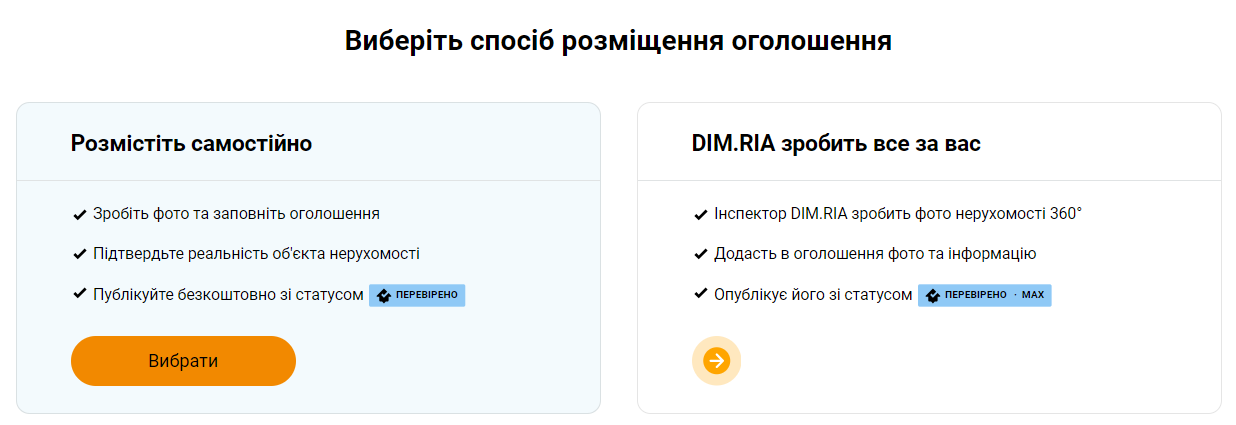Click checkmark beside Підтвердьте реальність об'єкта
Viewport: 1236px width, 425px height.
(80, 254)
